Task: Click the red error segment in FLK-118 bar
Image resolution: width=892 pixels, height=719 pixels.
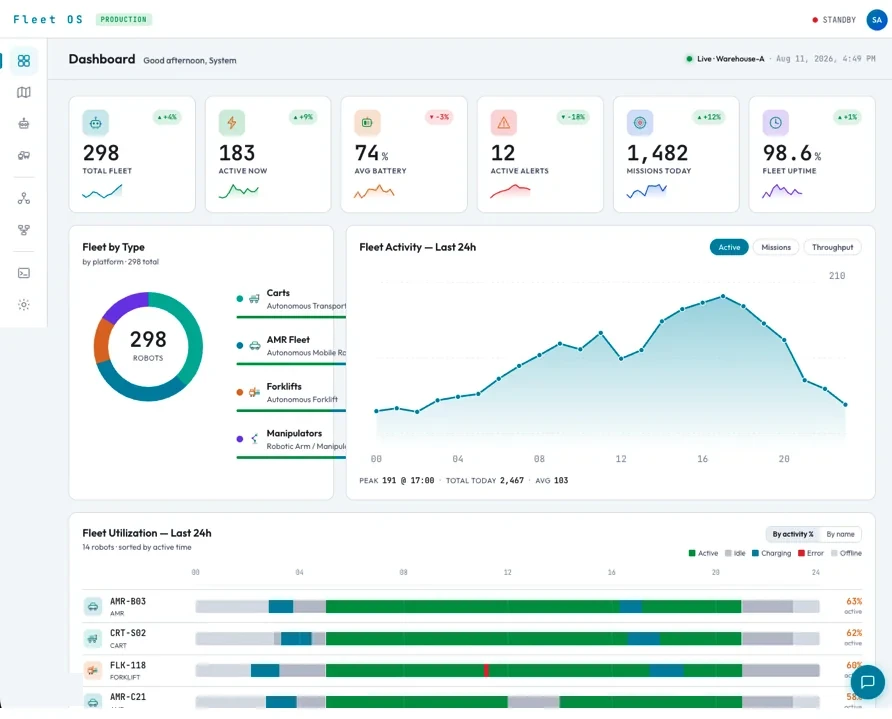Action: click(486, 671)
